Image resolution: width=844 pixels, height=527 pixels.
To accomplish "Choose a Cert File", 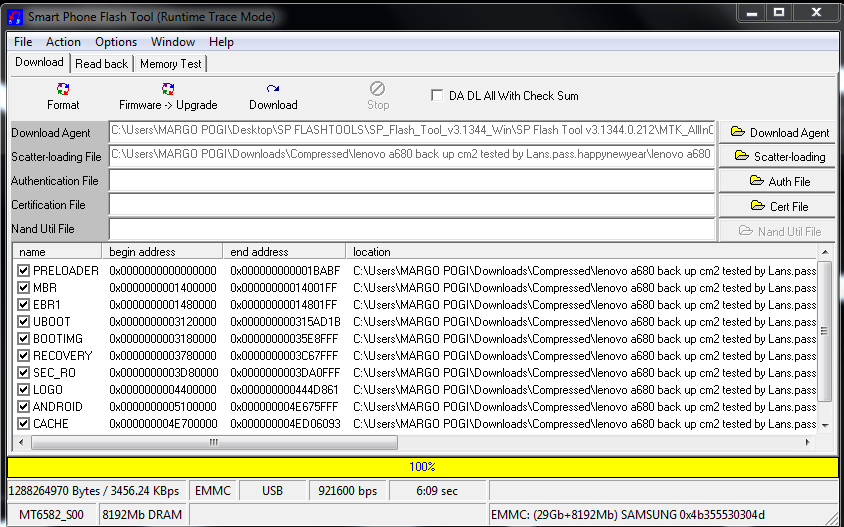I will pyautogui.click(x=779, y=206).
